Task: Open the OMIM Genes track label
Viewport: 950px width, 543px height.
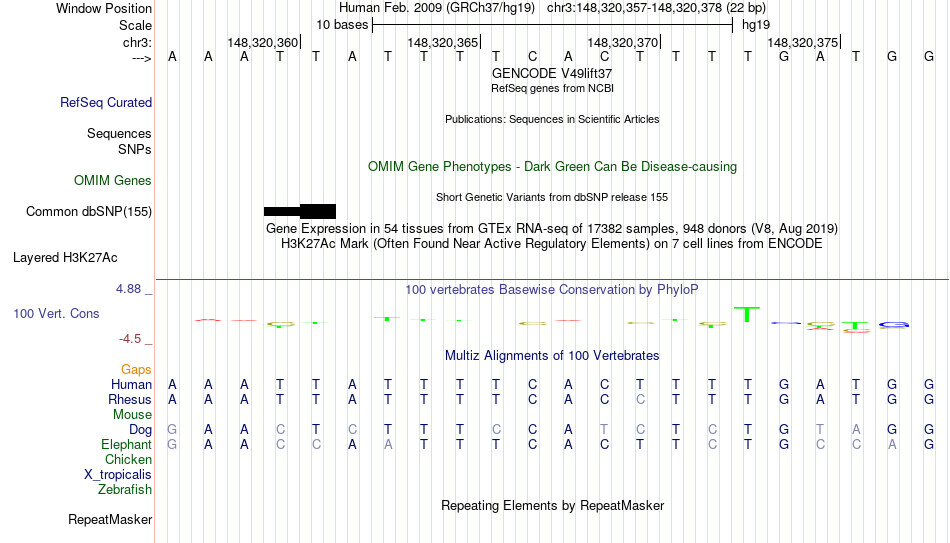Action: 113,181
